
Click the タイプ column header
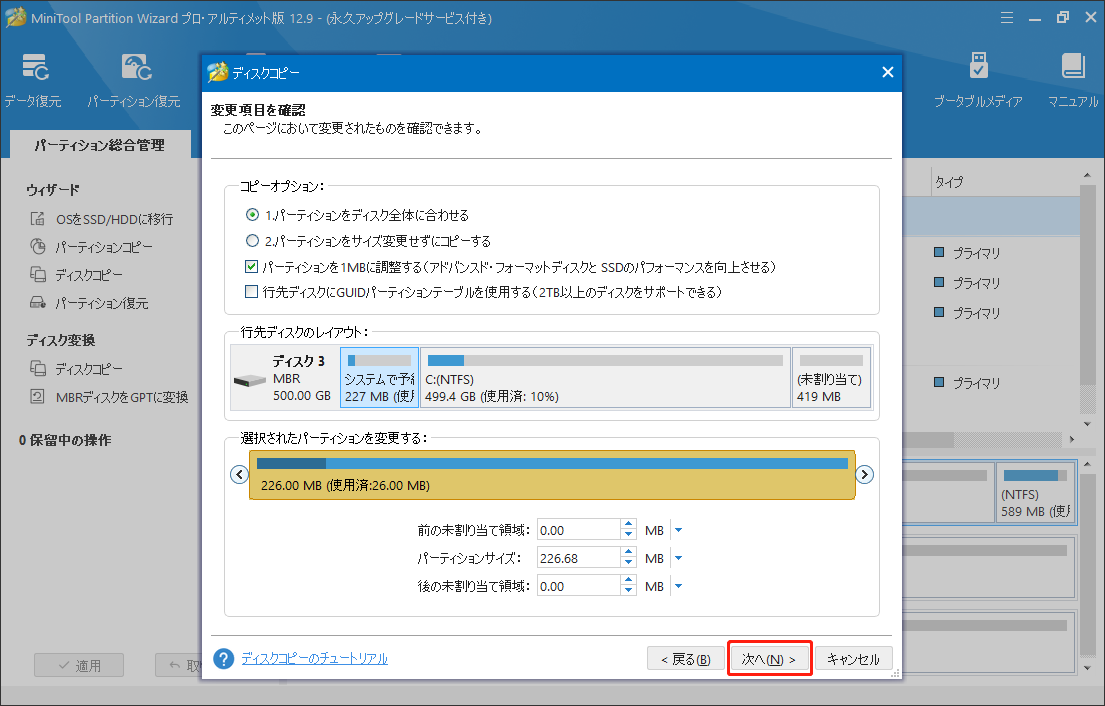click(x=949, y=182)
